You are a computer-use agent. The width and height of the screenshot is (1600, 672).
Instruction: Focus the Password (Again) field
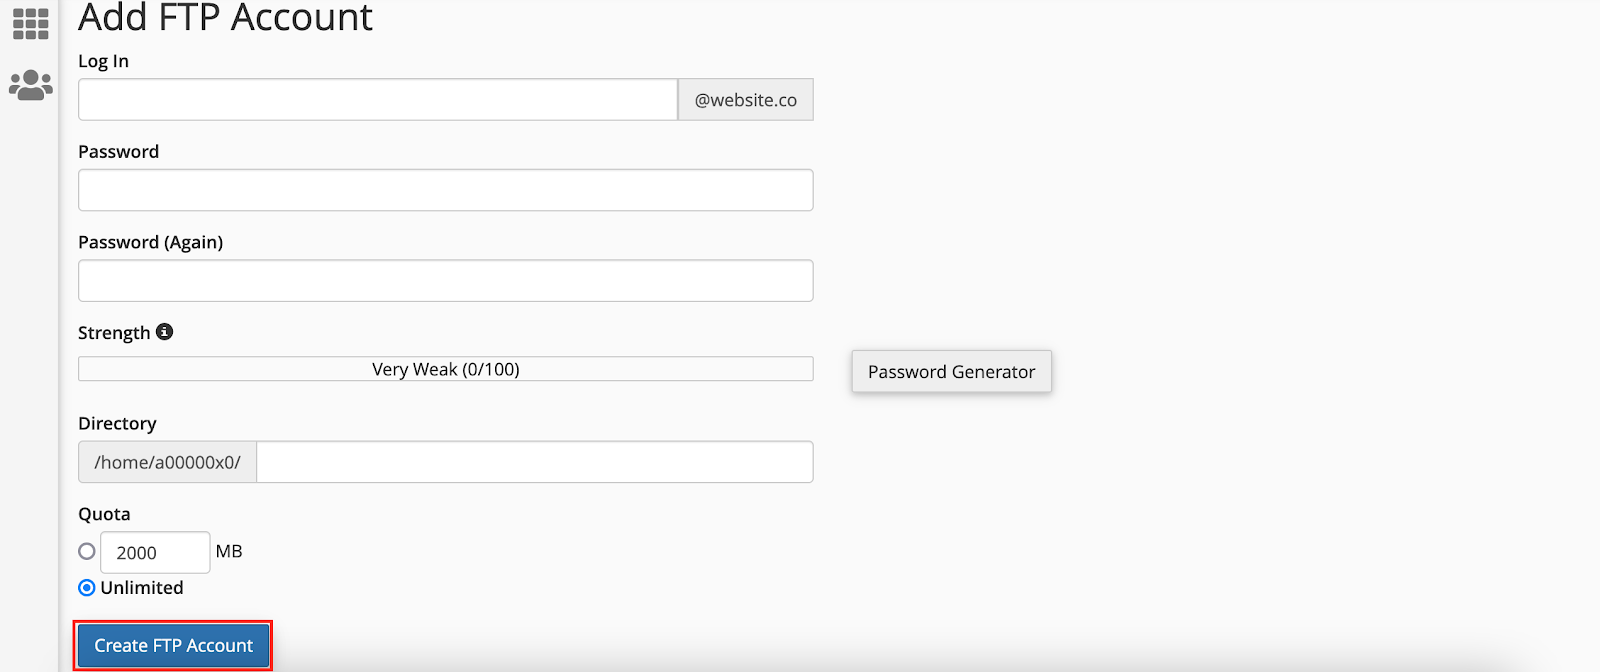pyautogui.click(x=446, y=281)
